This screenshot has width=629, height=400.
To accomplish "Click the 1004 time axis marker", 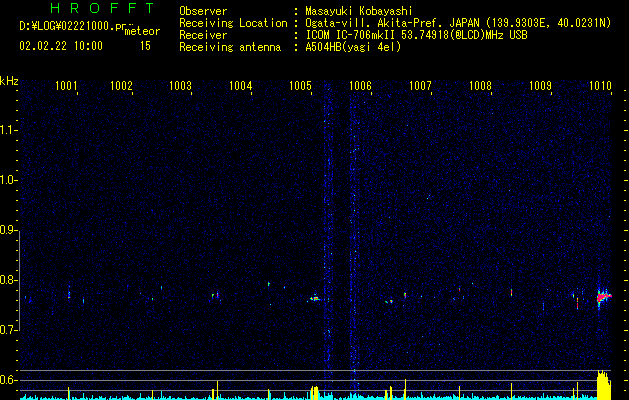I will [241, 86].
